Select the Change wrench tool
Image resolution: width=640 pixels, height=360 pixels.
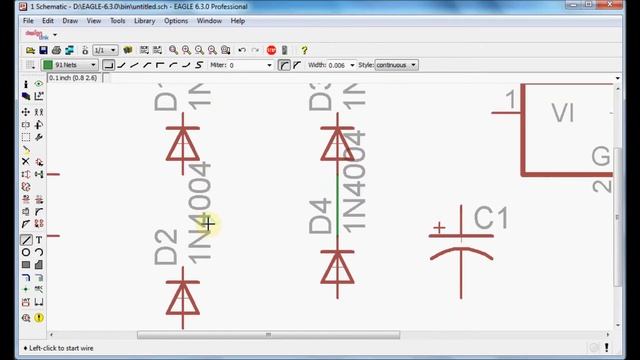click(x=39, y=137)
